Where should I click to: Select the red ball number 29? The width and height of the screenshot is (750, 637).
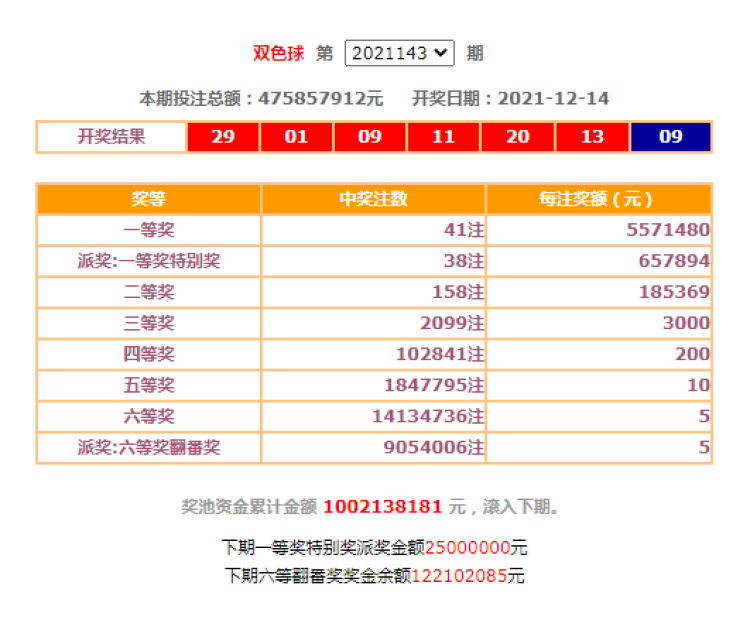coord(223,137)
